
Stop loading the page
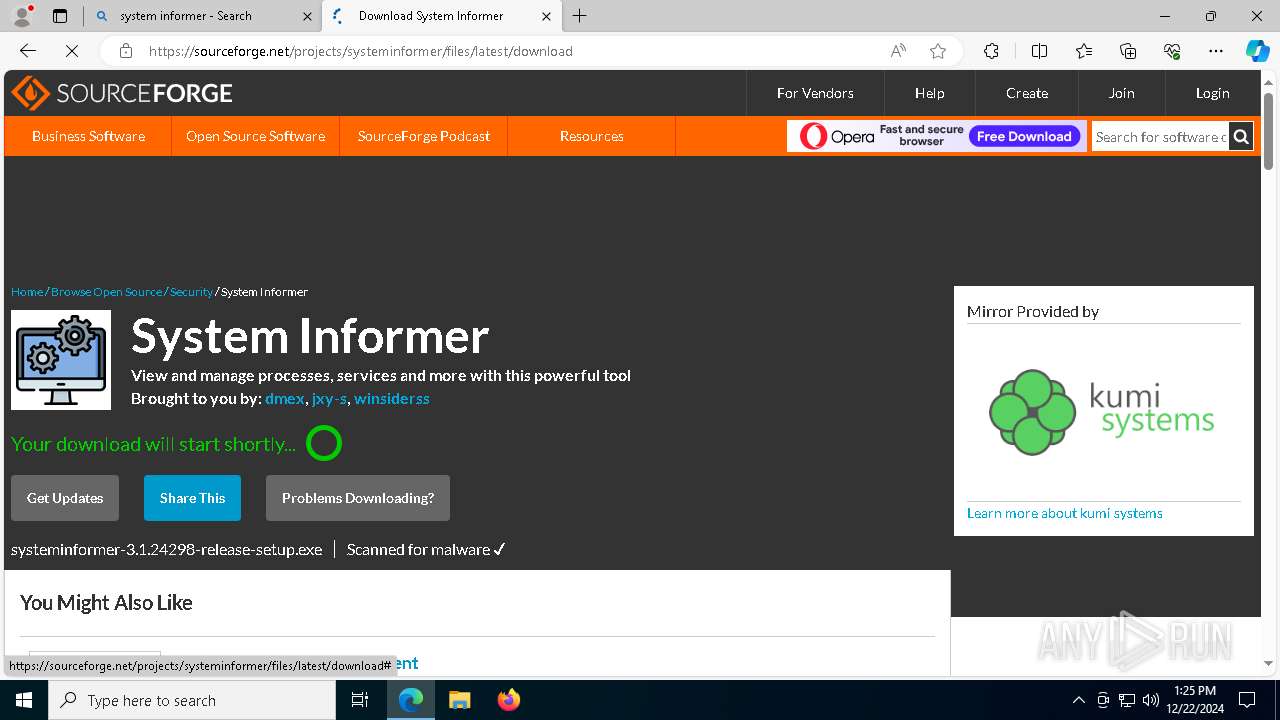coord(72,51)
